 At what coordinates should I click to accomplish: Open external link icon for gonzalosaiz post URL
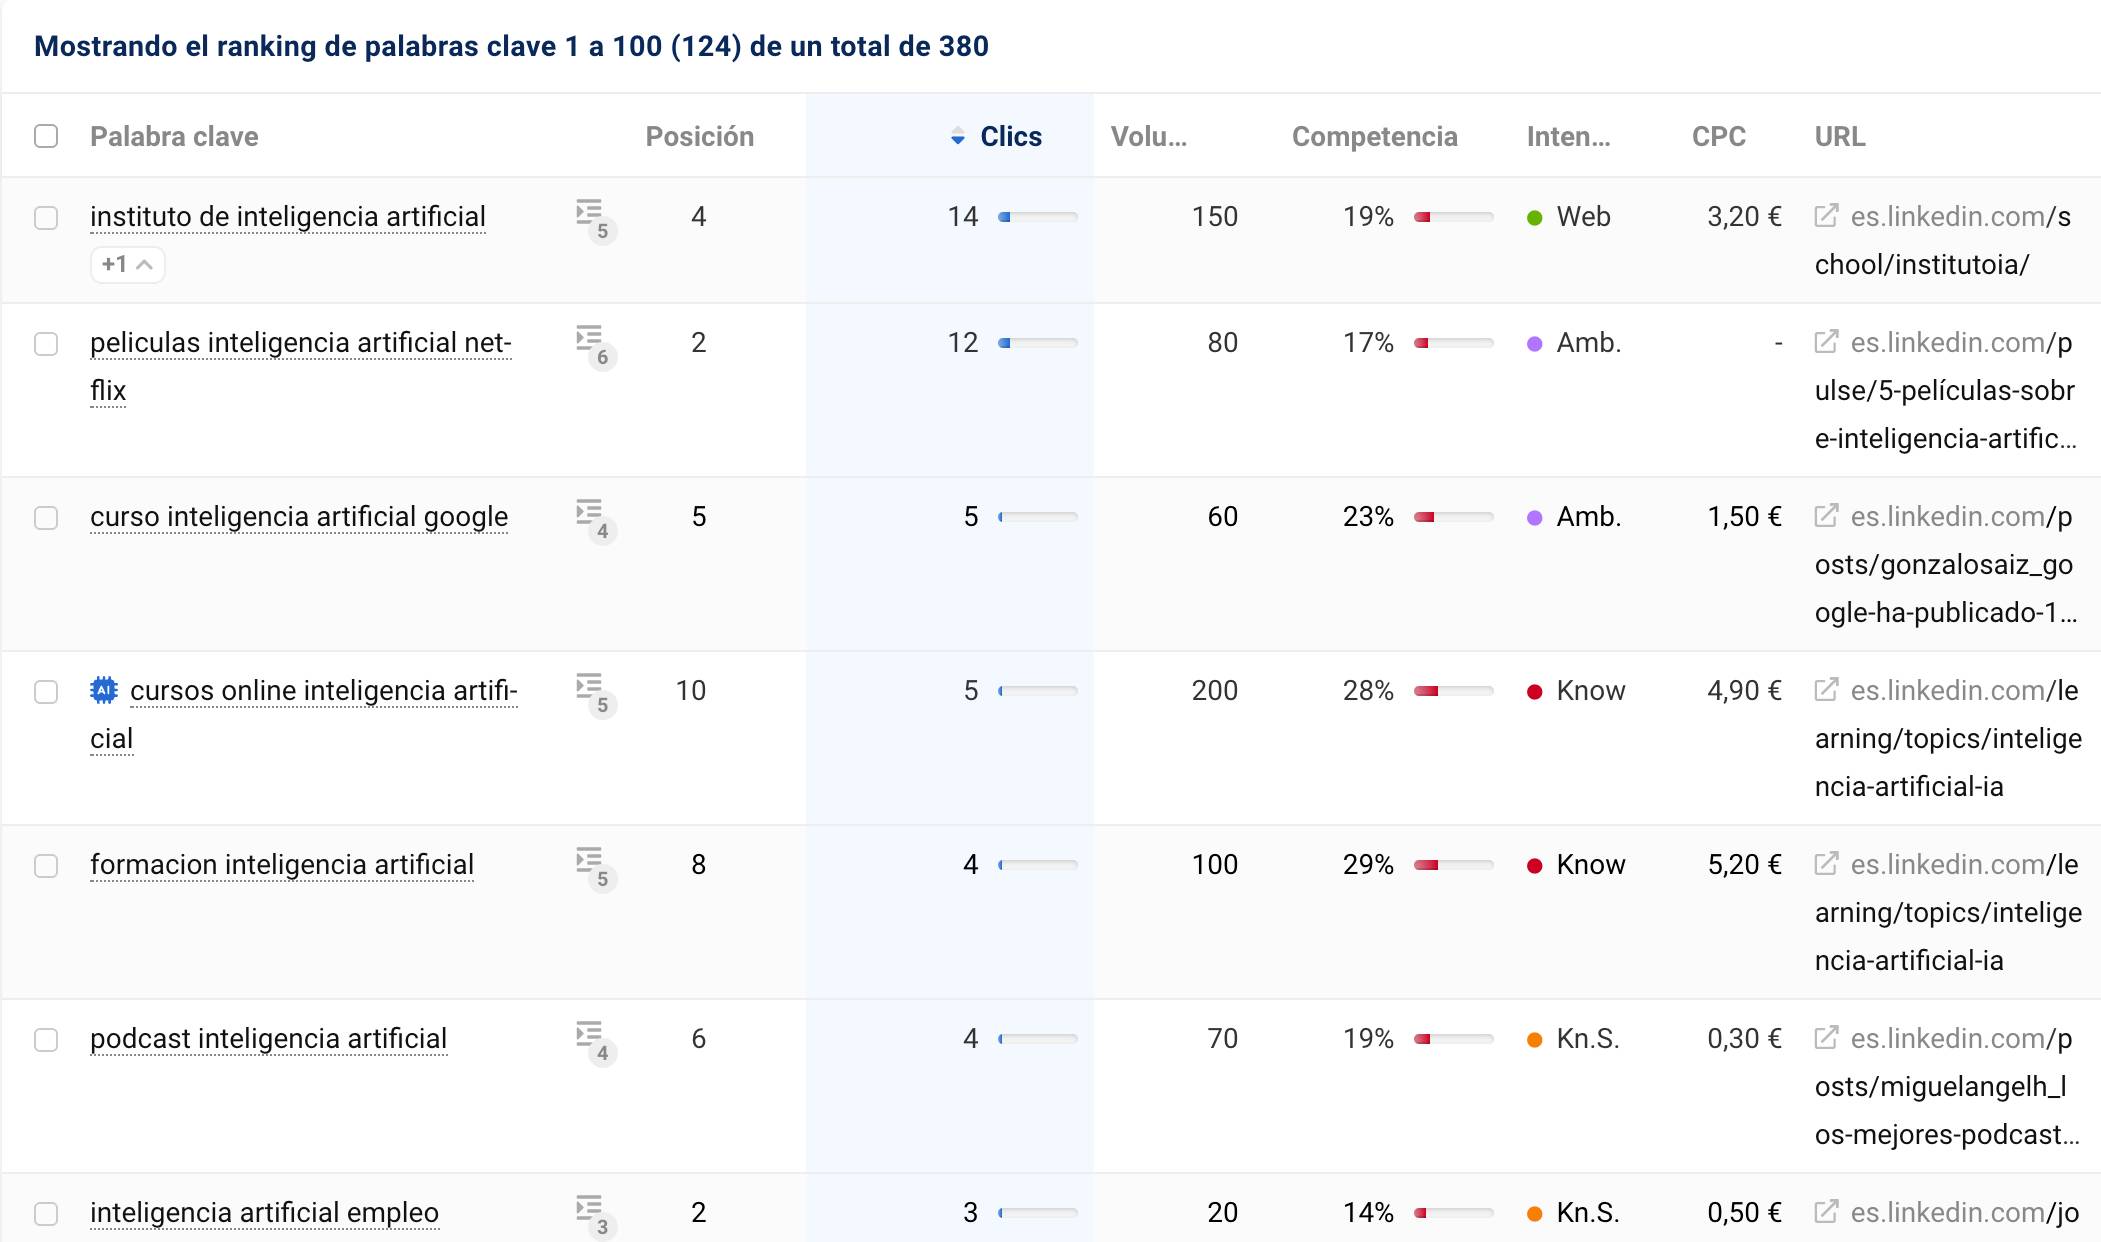pyautogui.click(x=1826, y=516)
